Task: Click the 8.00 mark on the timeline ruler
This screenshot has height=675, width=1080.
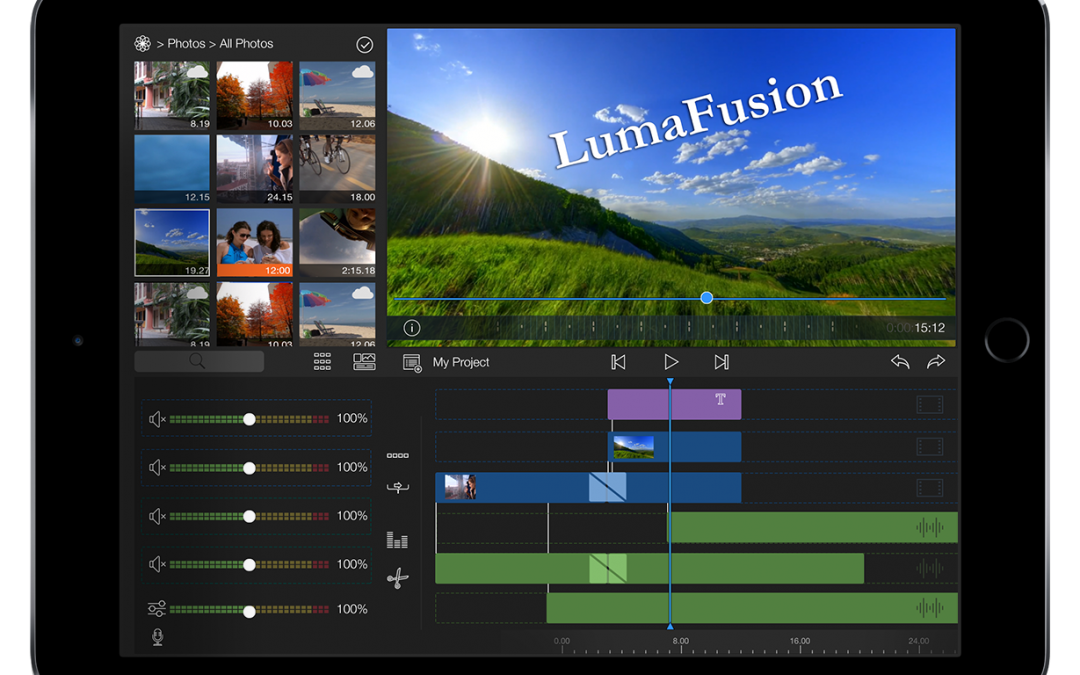Action: click(681, 641)
